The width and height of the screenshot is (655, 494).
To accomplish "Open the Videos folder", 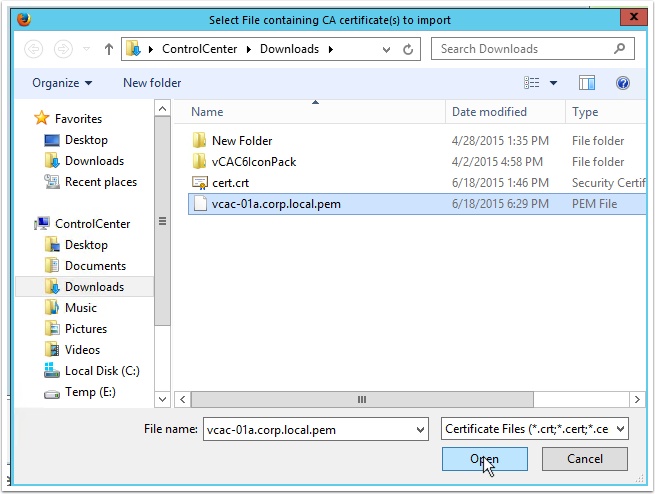I will [82, 350].
